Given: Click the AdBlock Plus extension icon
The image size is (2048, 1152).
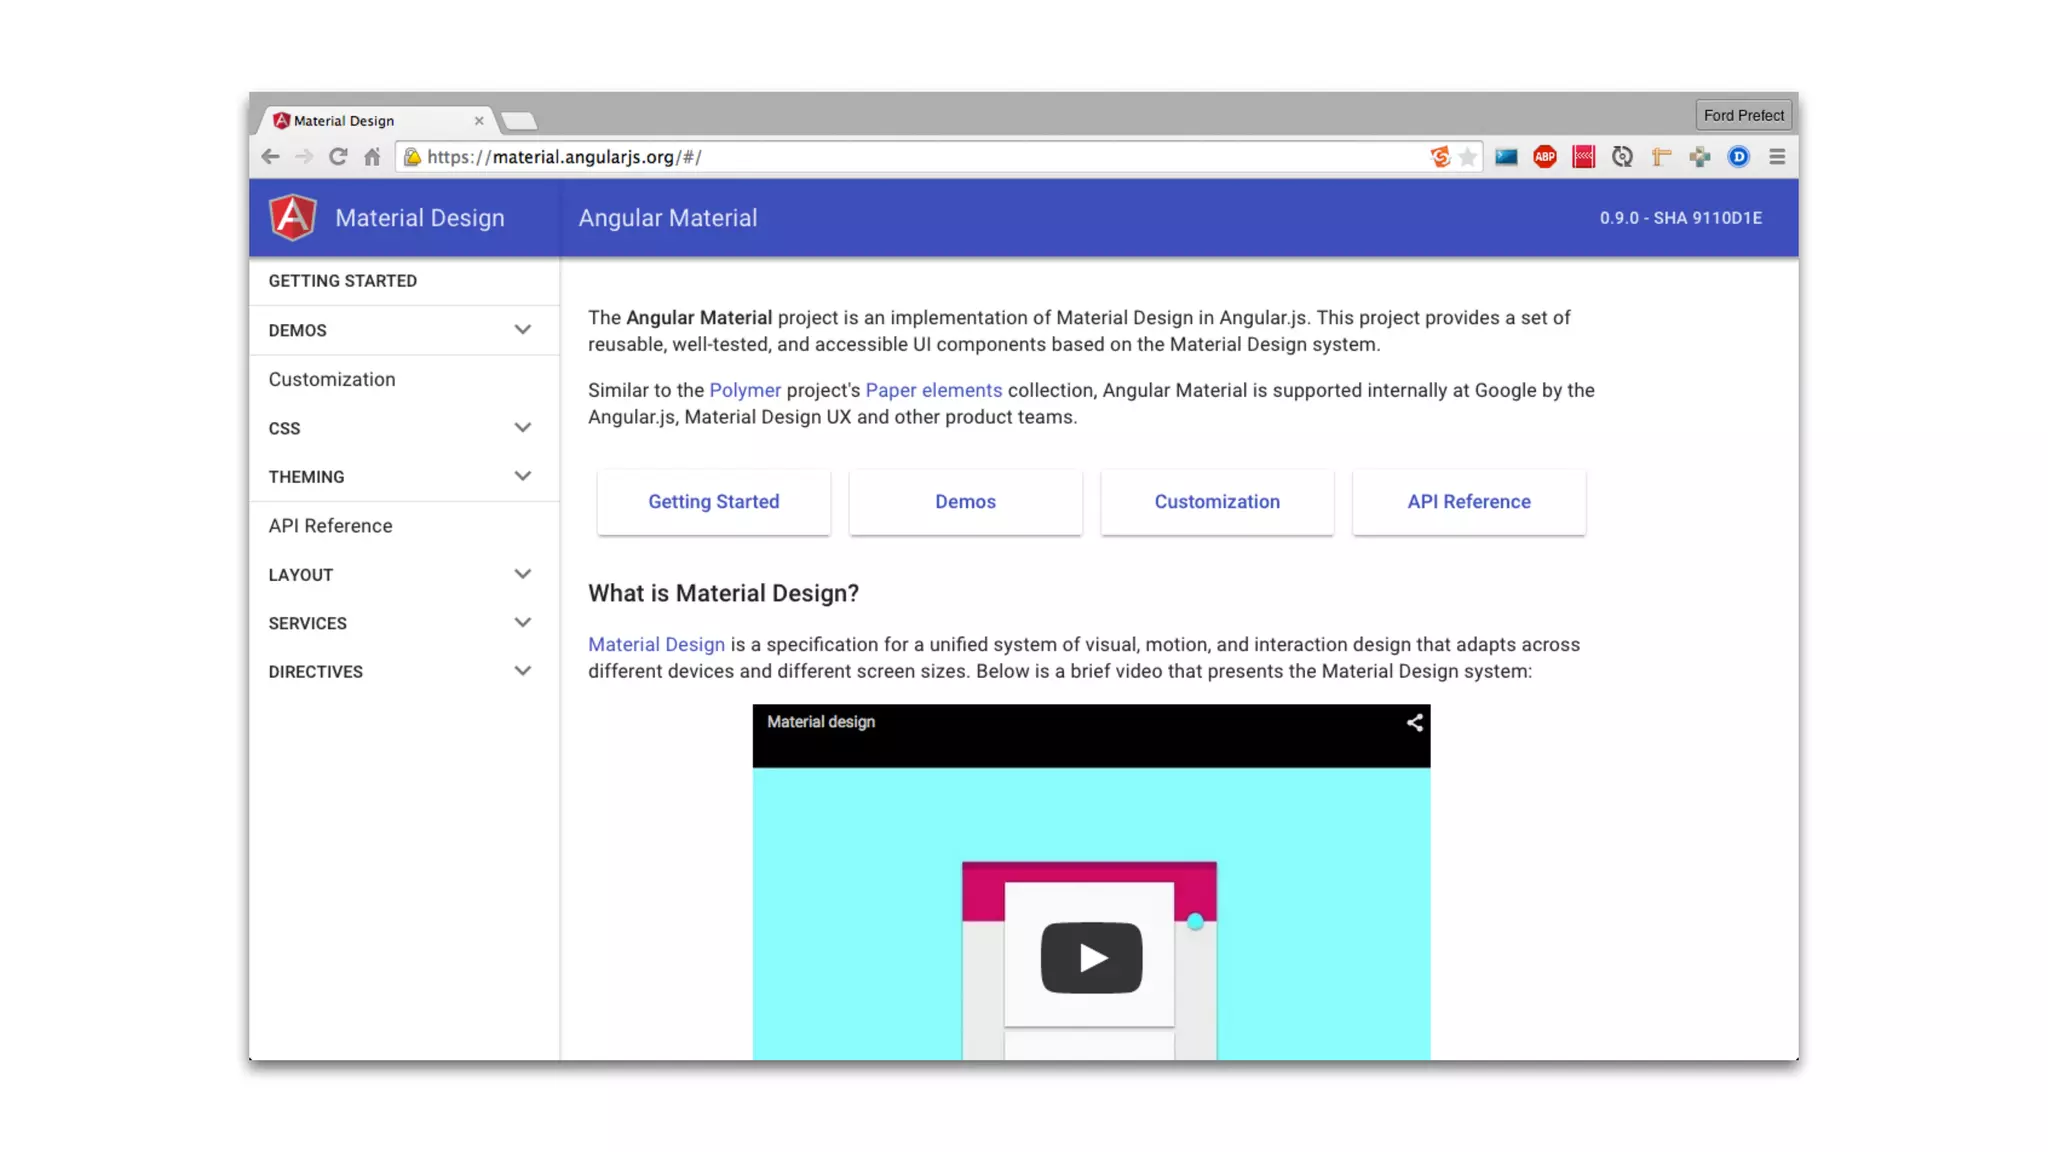Looking at the screenshot, I should tap(1544, 157).
